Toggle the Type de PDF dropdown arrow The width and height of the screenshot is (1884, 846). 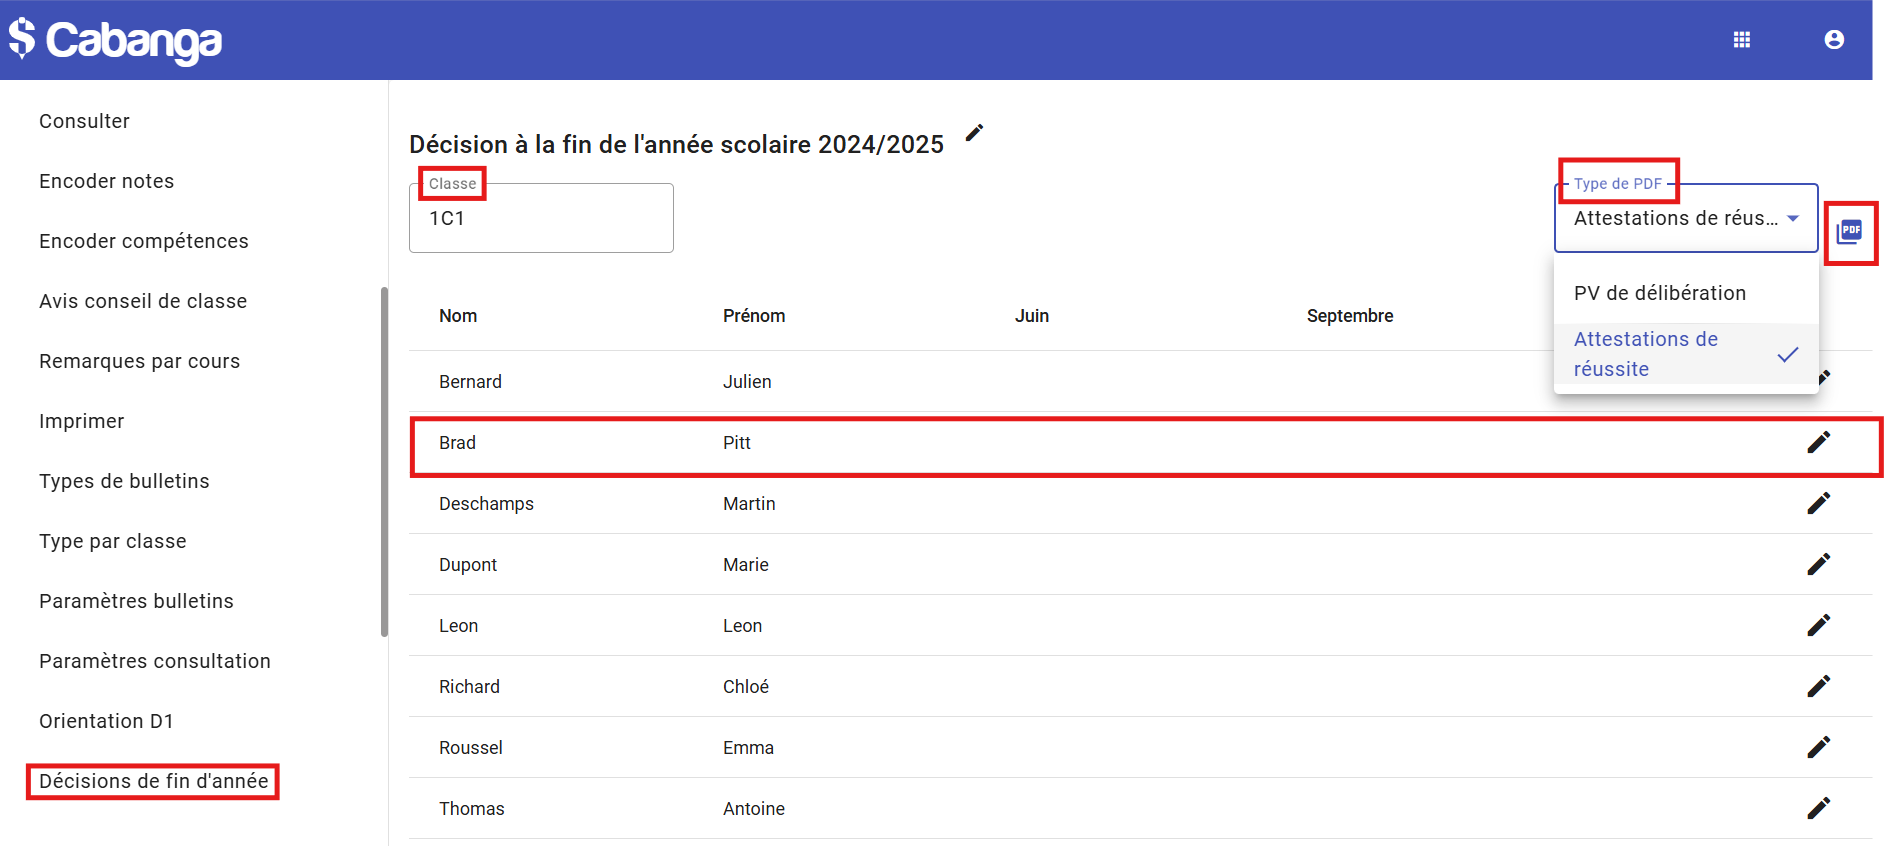pos(1793,219)
